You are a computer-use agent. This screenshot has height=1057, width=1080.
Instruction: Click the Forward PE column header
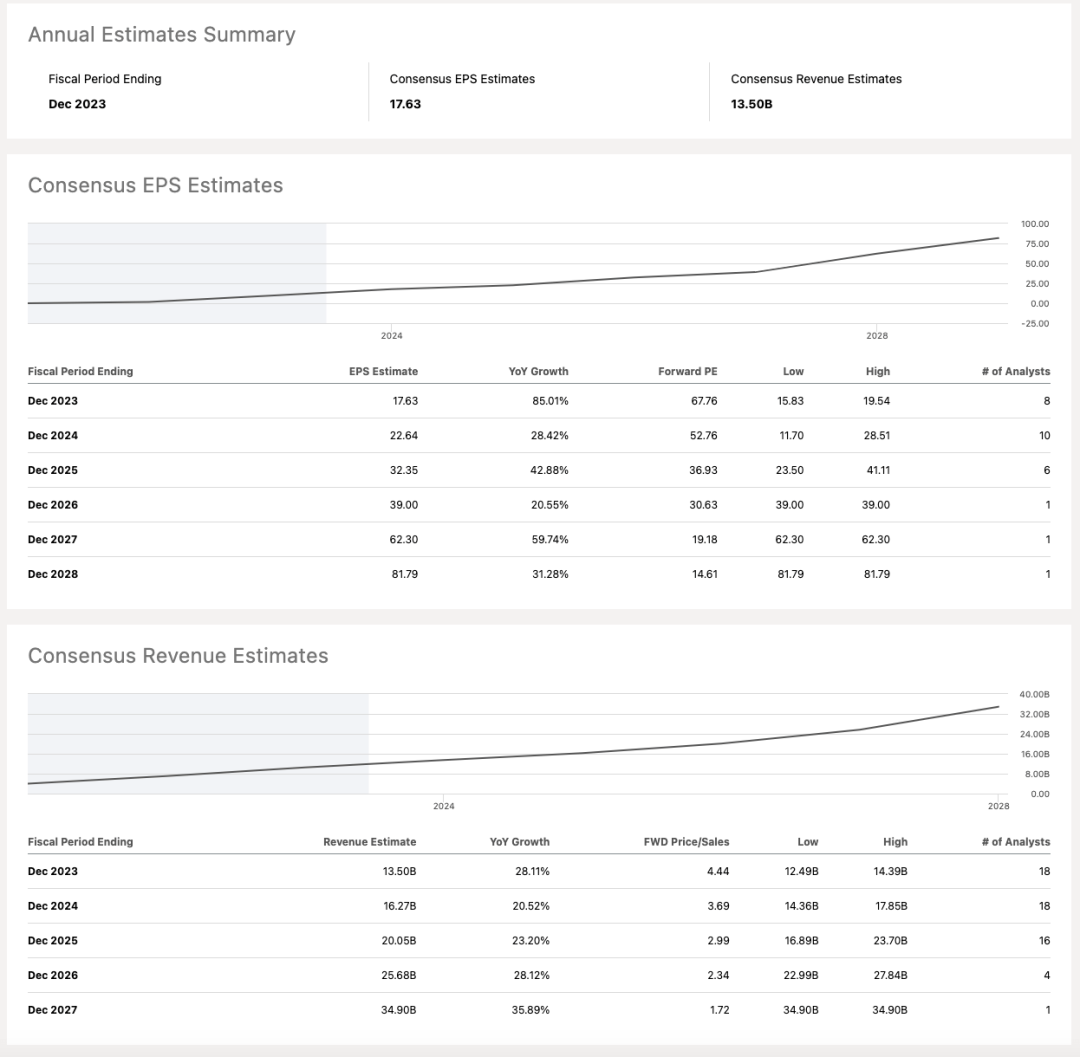click(x=687, y=371)
